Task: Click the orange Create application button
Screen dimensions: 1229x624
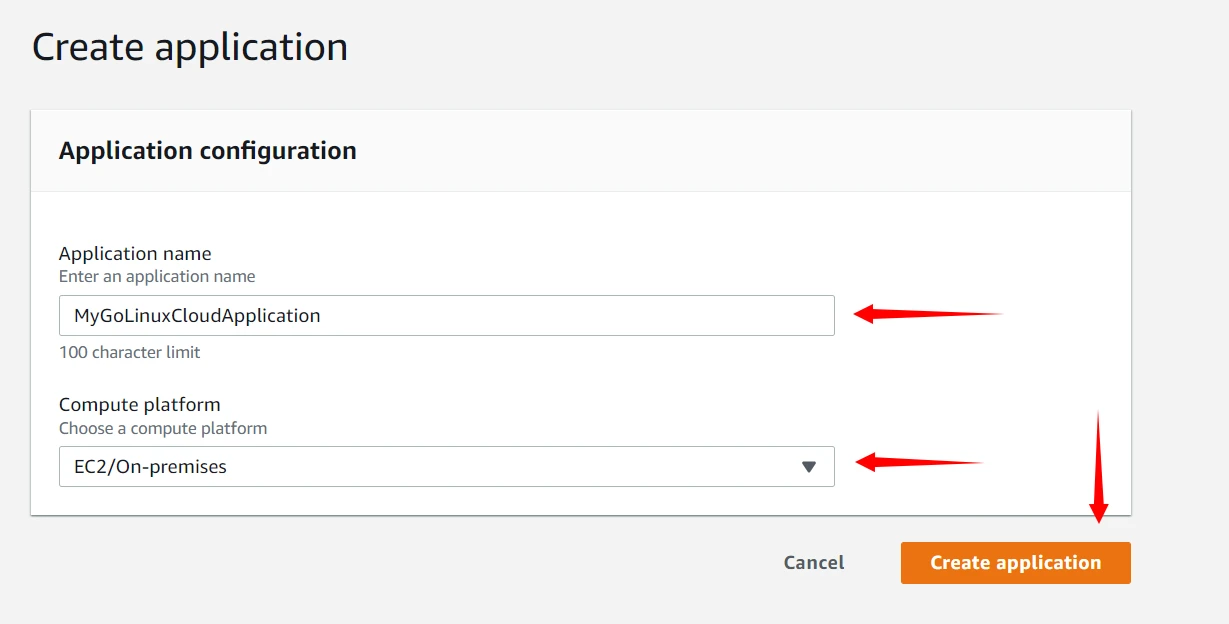Action: (1015, 563)
